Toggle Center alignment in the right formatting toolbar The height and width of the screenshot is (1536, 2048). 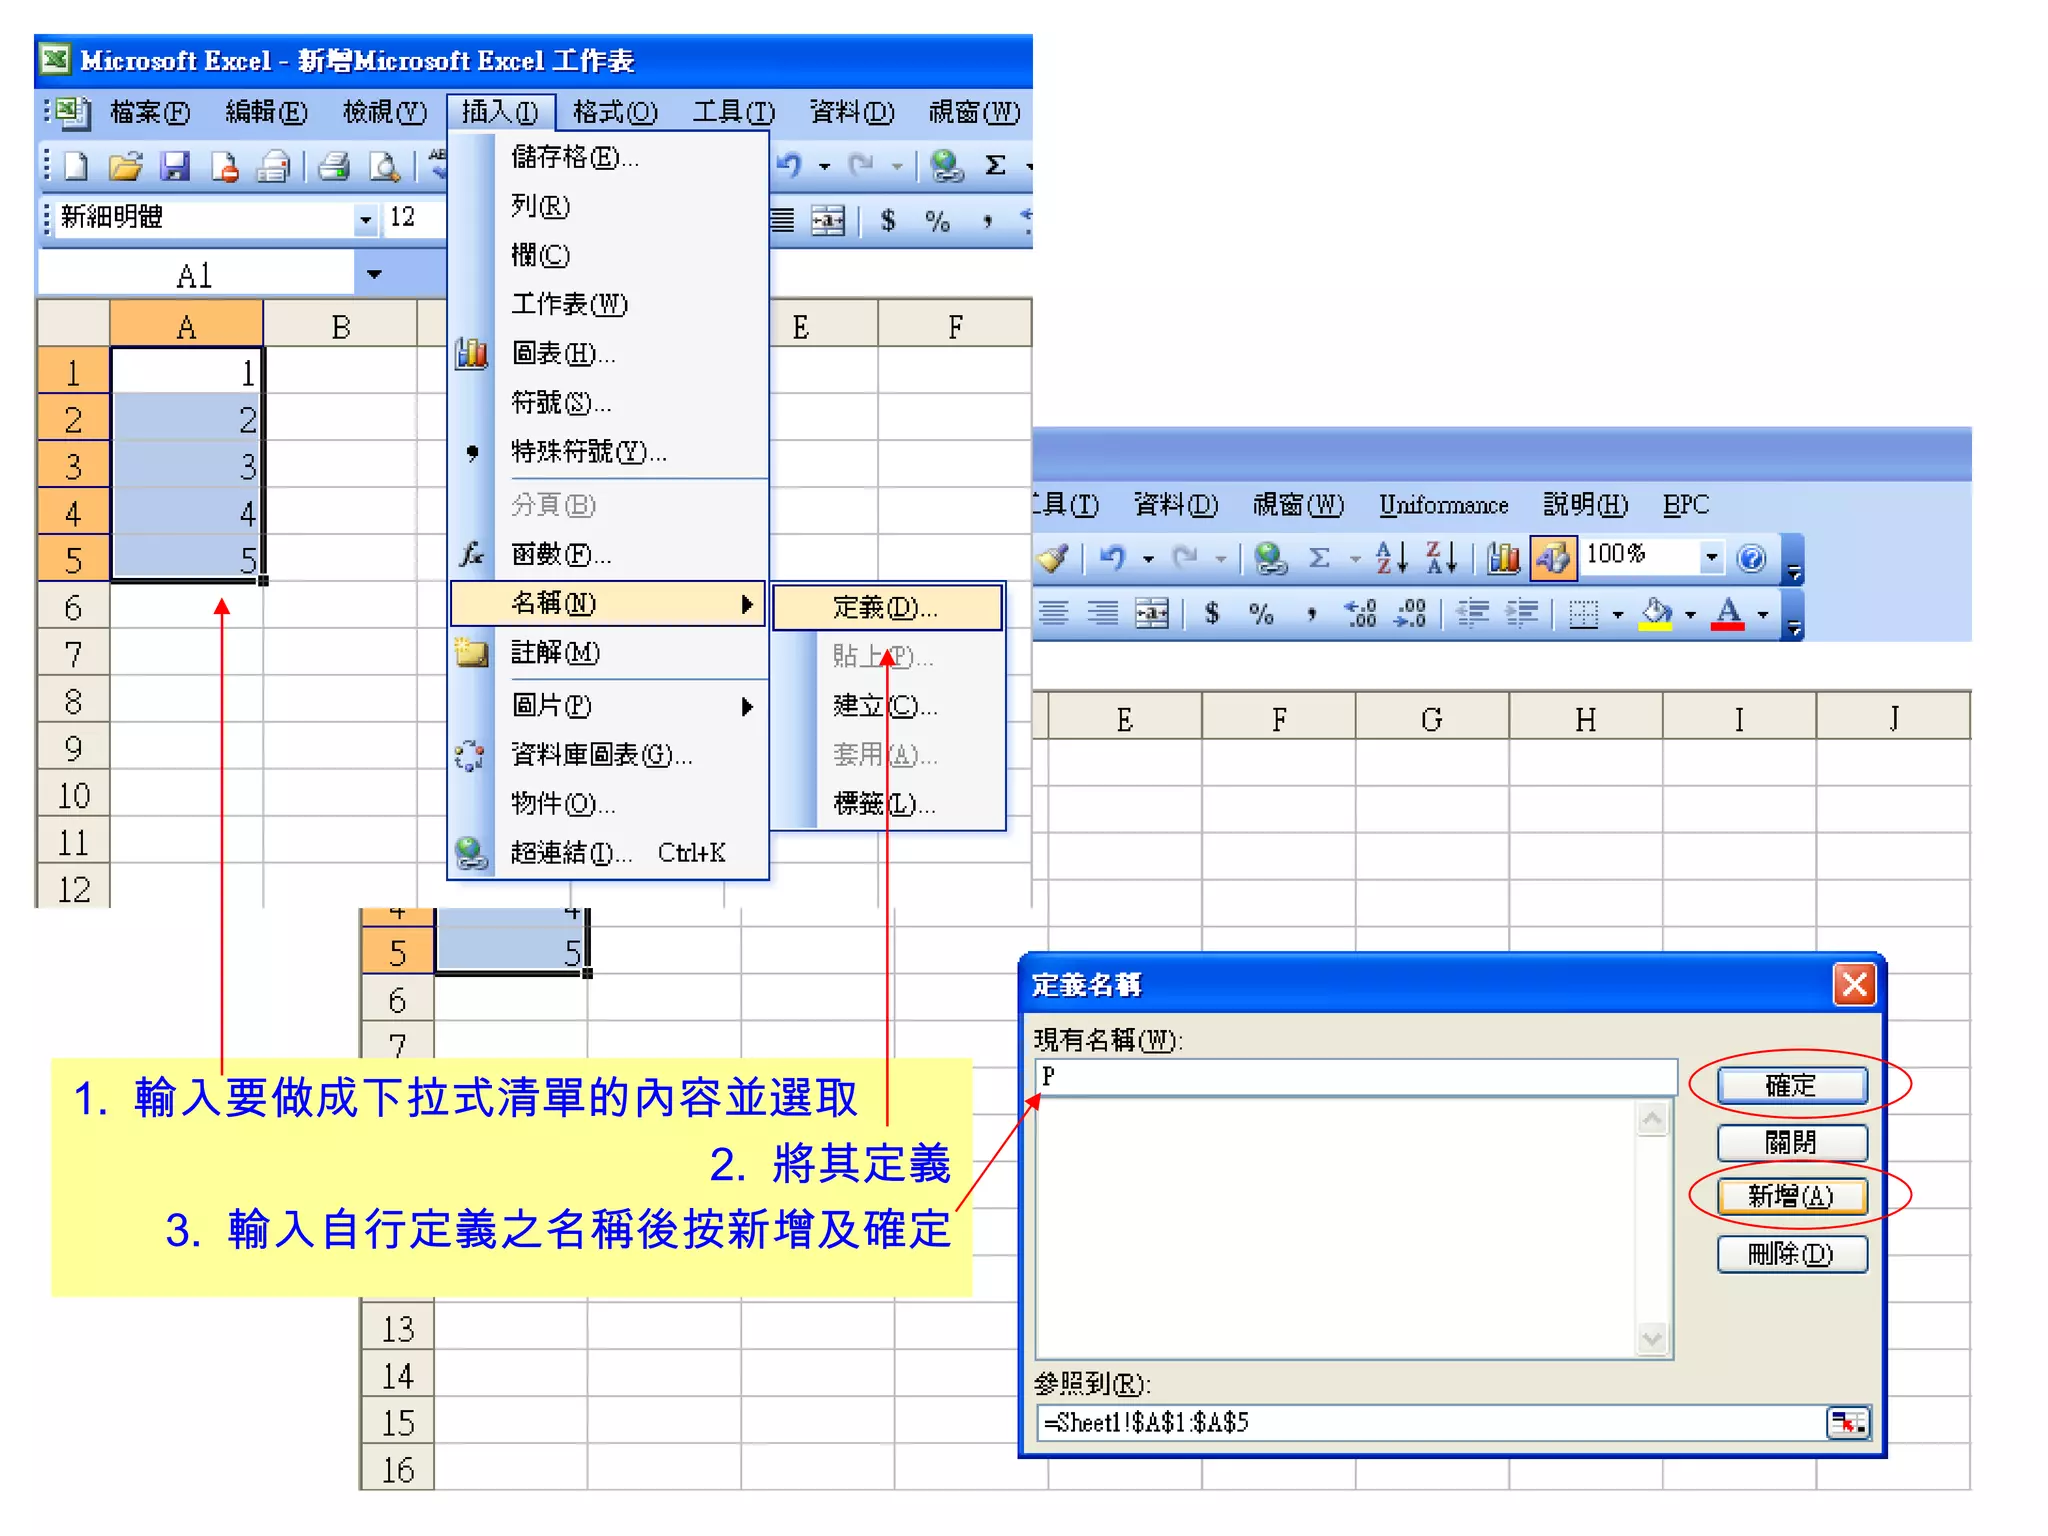pyautogui.click(x=1053, y=613)
